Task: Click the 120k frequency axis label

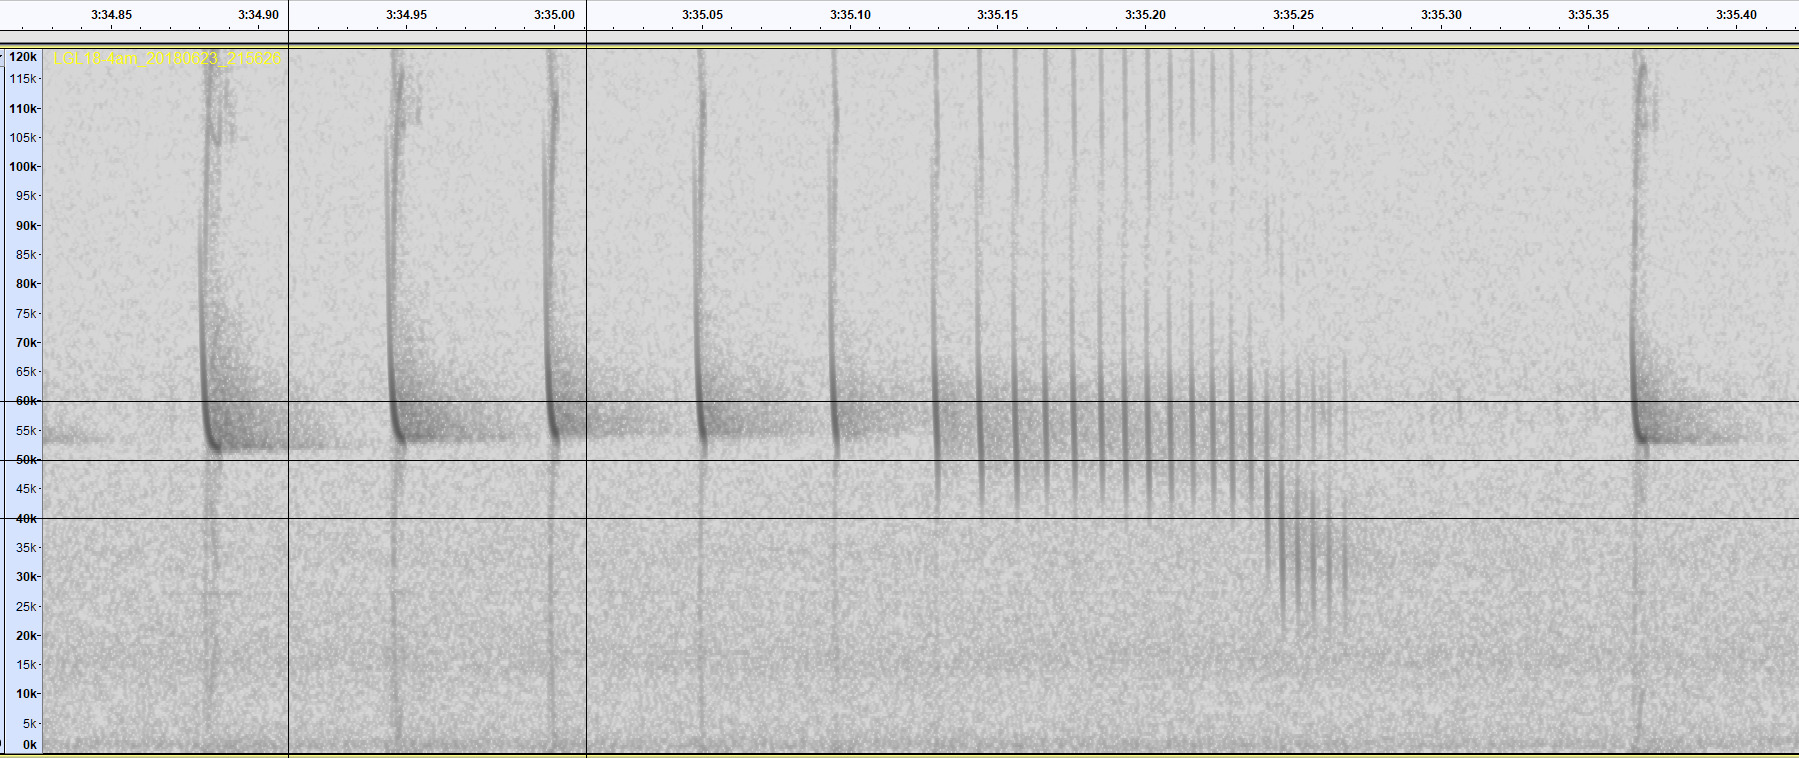Action: tap(23, 58)
